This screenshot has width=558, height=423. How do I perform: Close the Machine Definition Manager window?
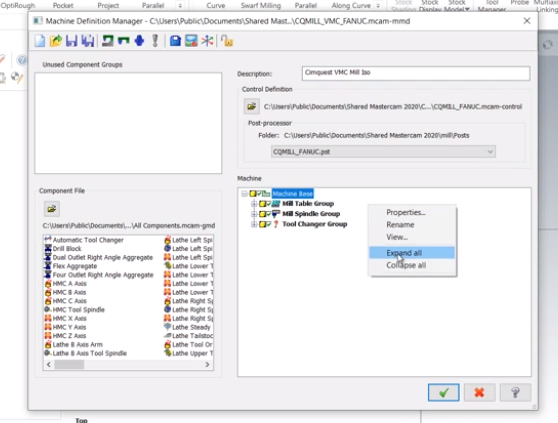click(527, 21)
